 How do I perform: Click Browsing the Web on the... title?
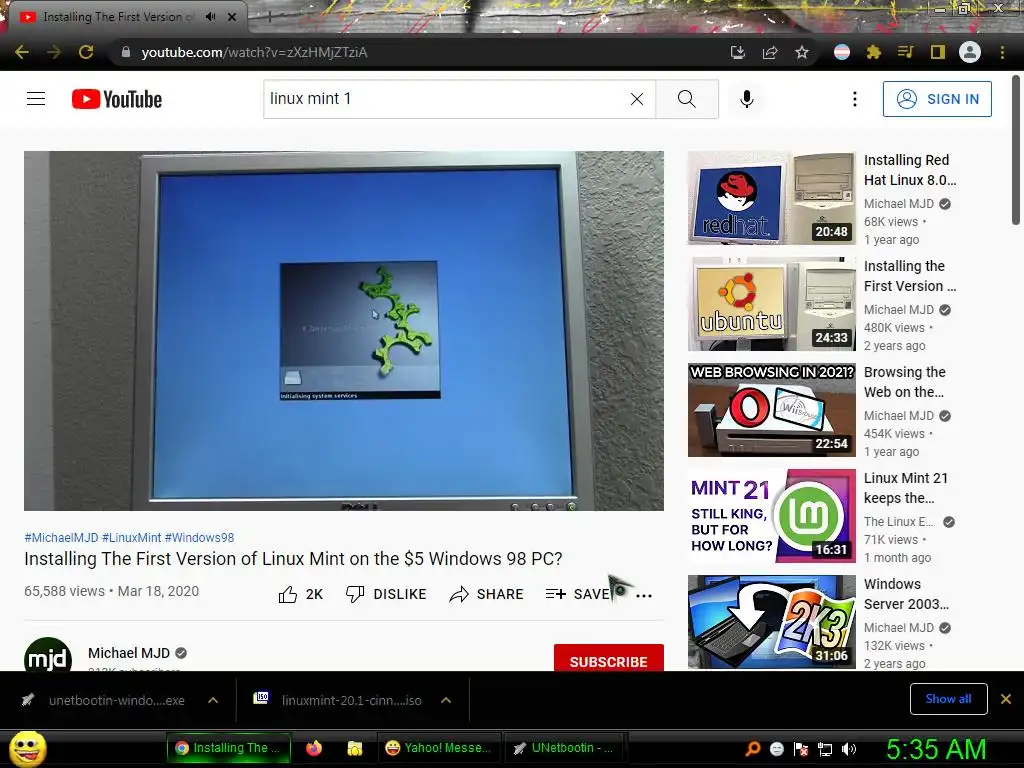(x=904, y=382)
